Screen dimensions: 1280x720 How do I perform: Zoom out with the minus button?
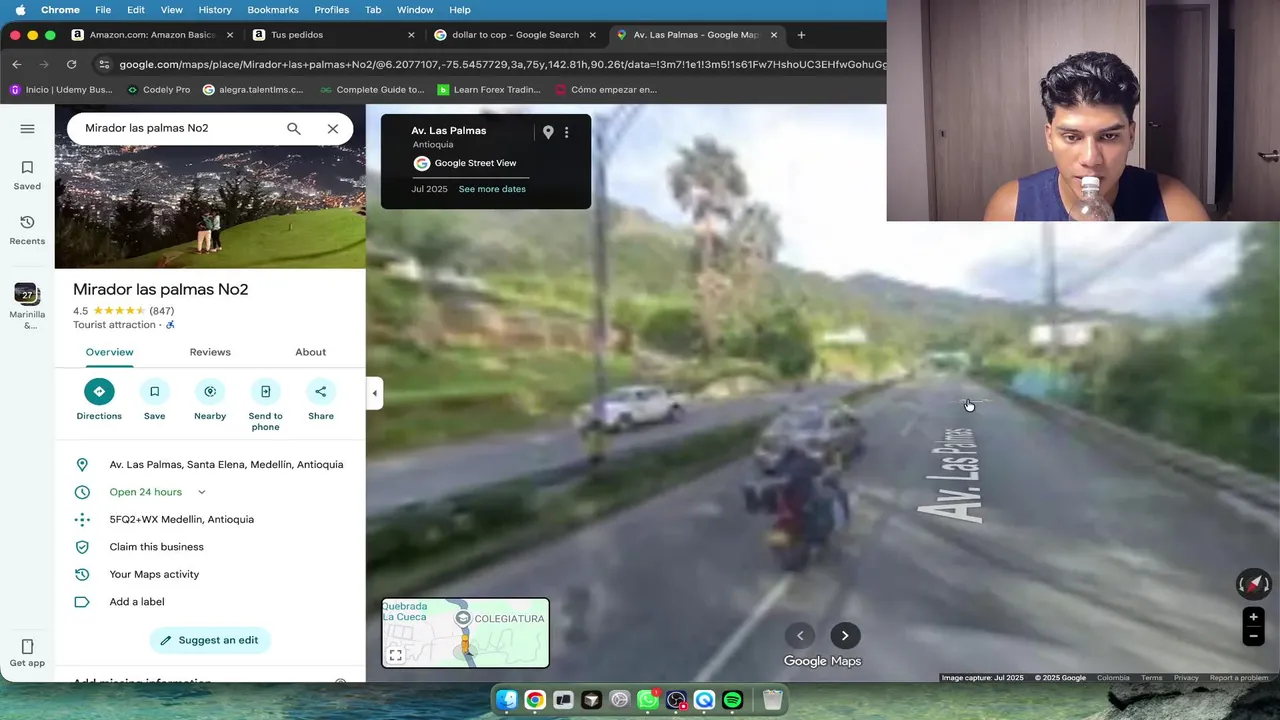[x=1253, y=636]
